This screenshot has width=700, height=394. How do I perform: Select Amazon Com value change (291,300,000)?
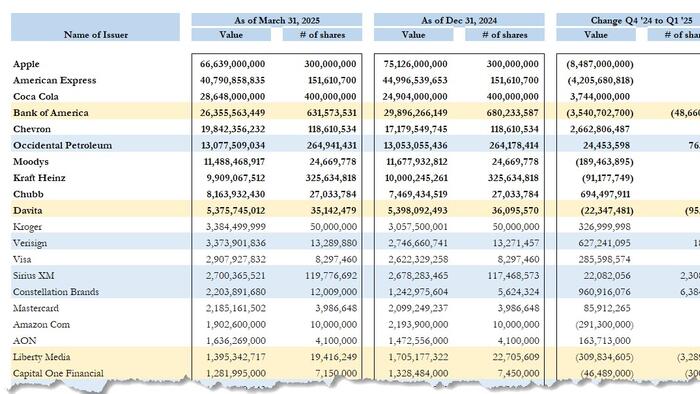click(x=604, y=325)
